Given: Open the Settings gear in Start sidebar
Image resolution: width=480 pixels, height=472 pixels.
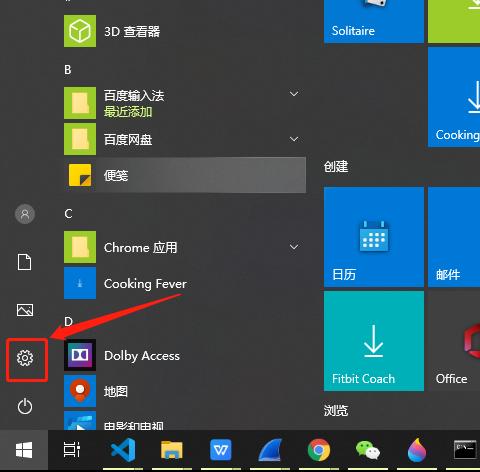Looking at the screenshot, I should (x=25, y=358).
